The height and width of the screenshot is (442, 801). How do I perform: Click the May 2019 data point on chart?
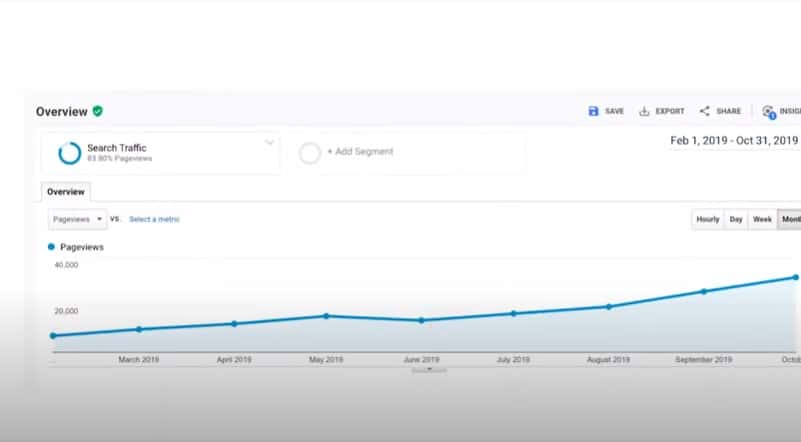326,316
